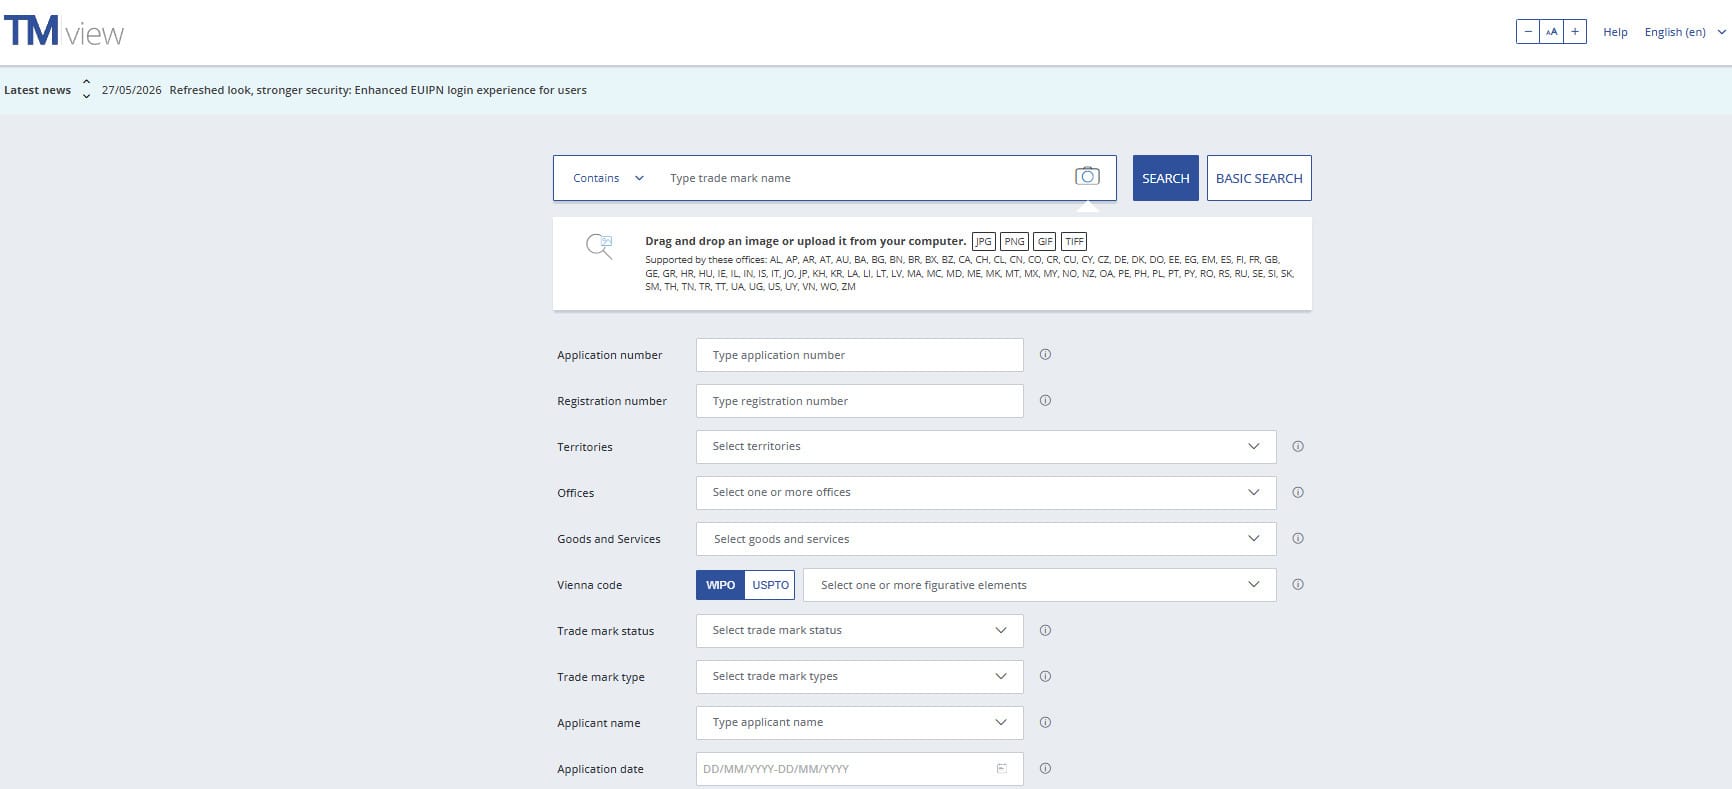Click the PNG format badge
This screenshot has height=789, width=1732.
[1014, 241]
